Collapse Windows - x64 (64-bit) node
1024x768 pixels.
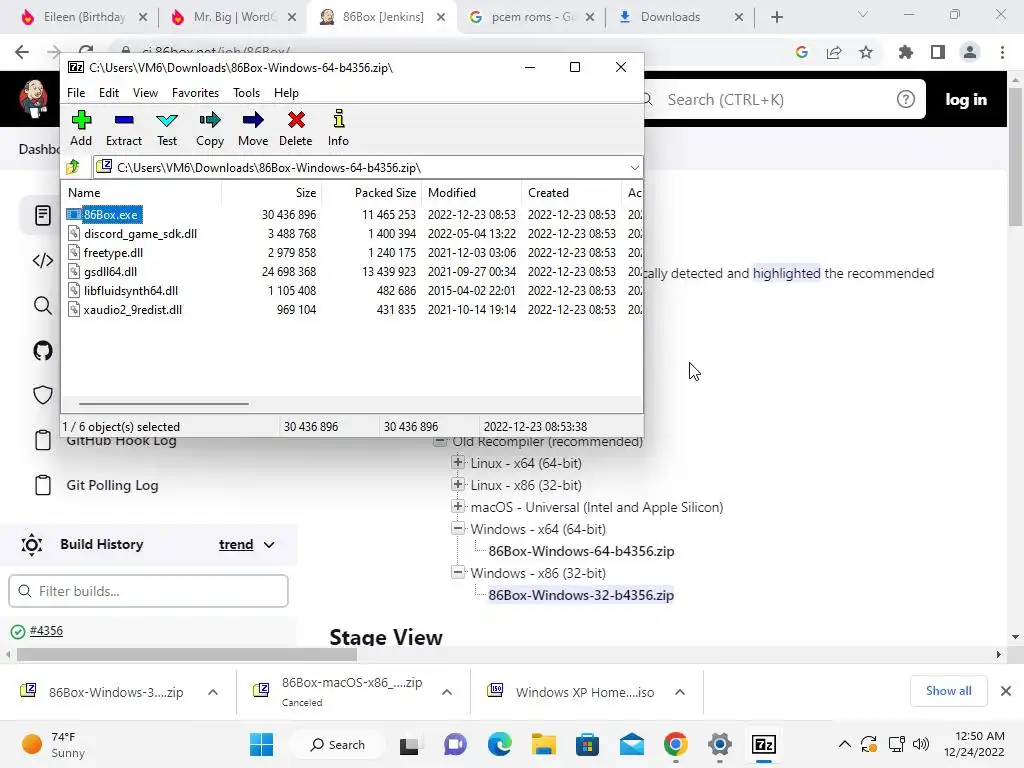[x=458, y=528]
